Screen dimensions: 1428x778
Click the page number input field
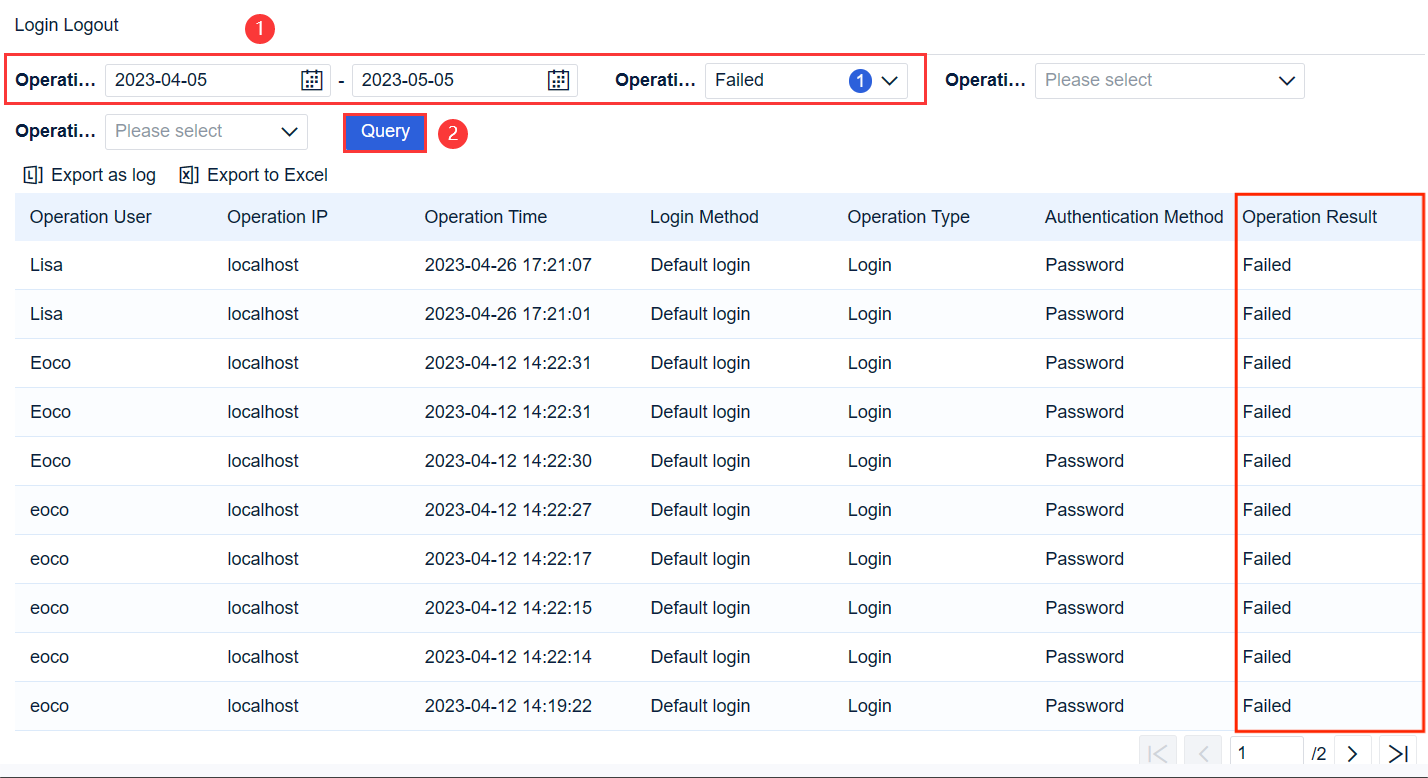point(1266,752)
